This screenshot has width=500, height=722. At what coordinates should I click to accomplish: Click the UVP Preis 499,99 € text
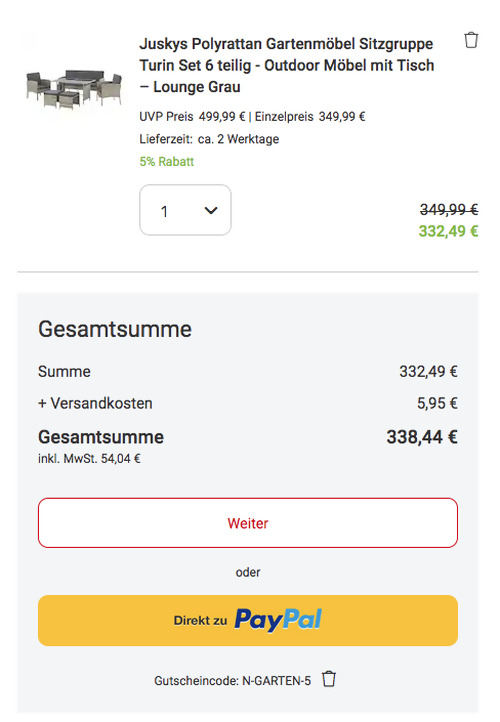pyautogui.click(x=192, y=116)
